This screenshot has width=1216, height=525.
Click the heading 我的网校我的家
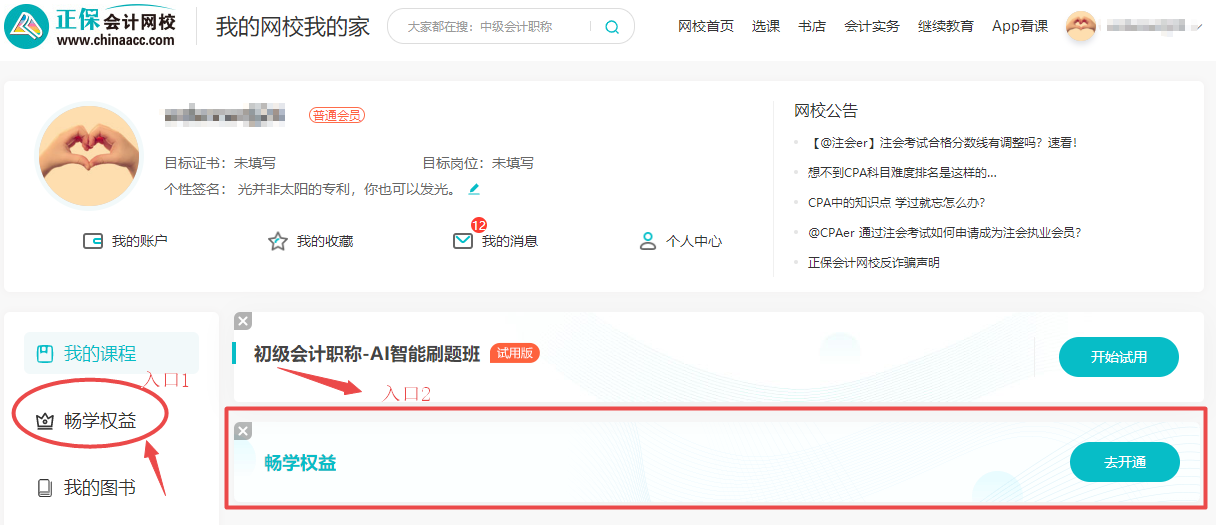point(293,27)
